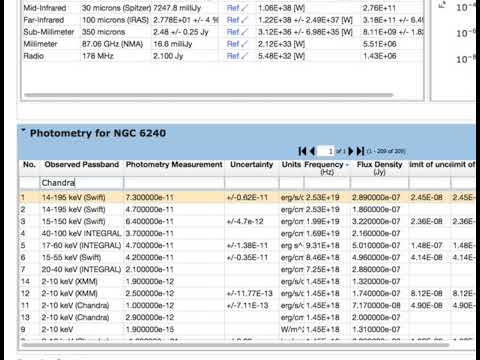The width and height of the screenshot is (480, 360).
Task: Sort by Units column header
Action: point(291,165)
